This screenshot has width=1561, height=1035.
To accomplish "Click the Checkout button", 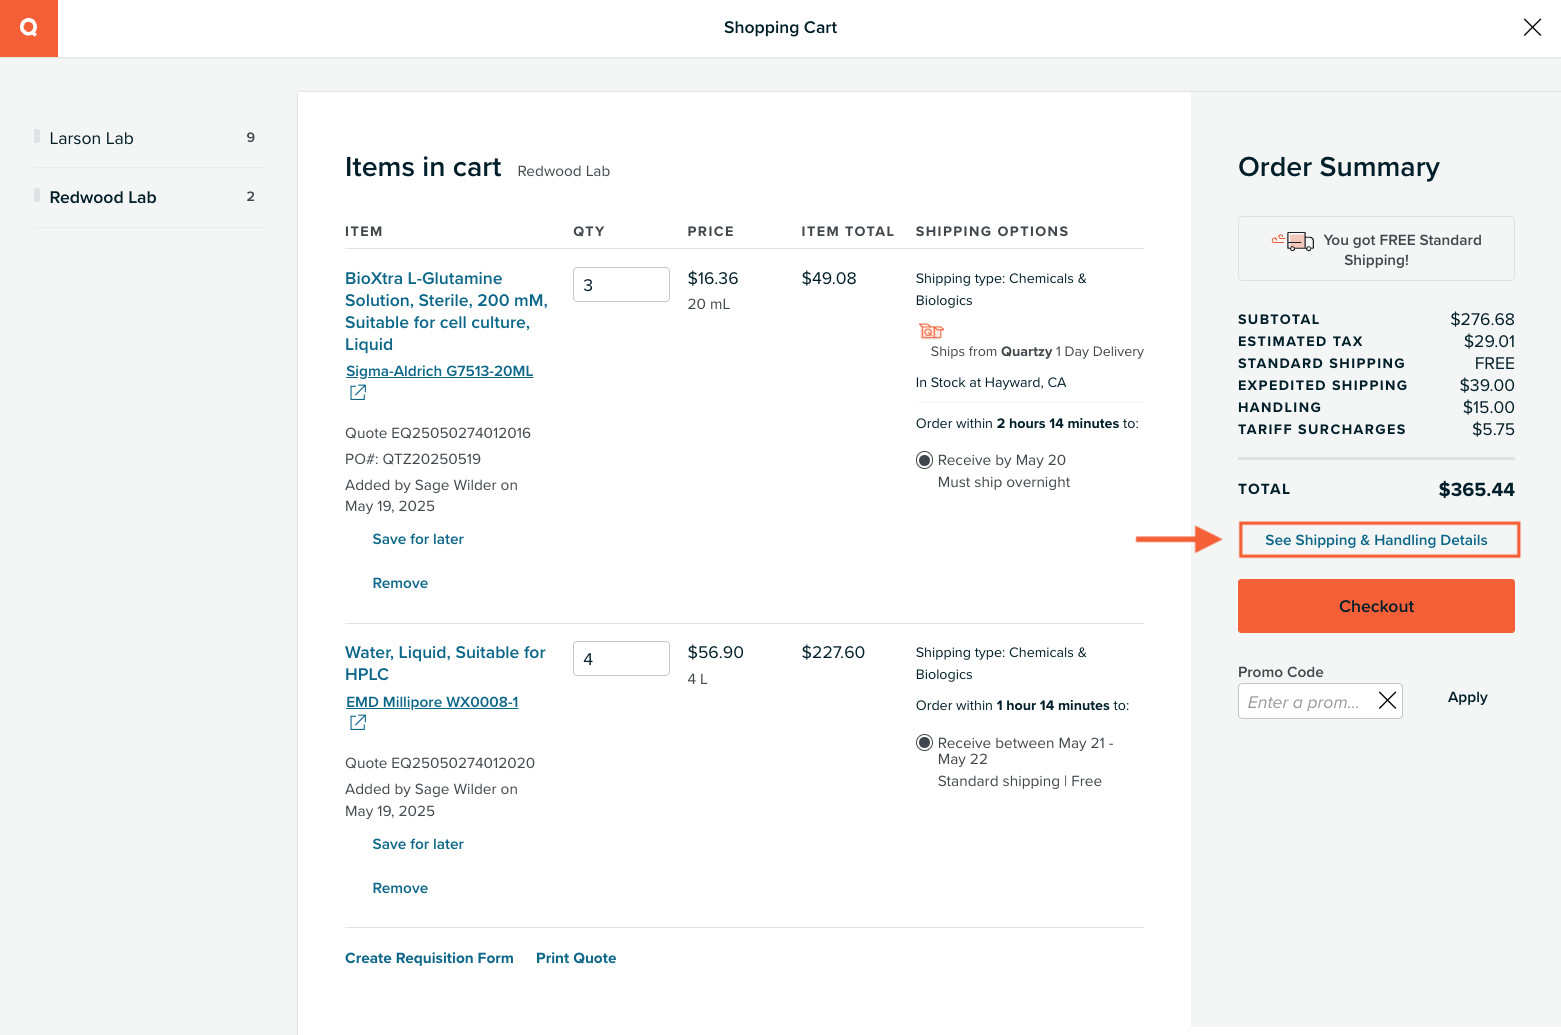I will tap(1376, 606).
